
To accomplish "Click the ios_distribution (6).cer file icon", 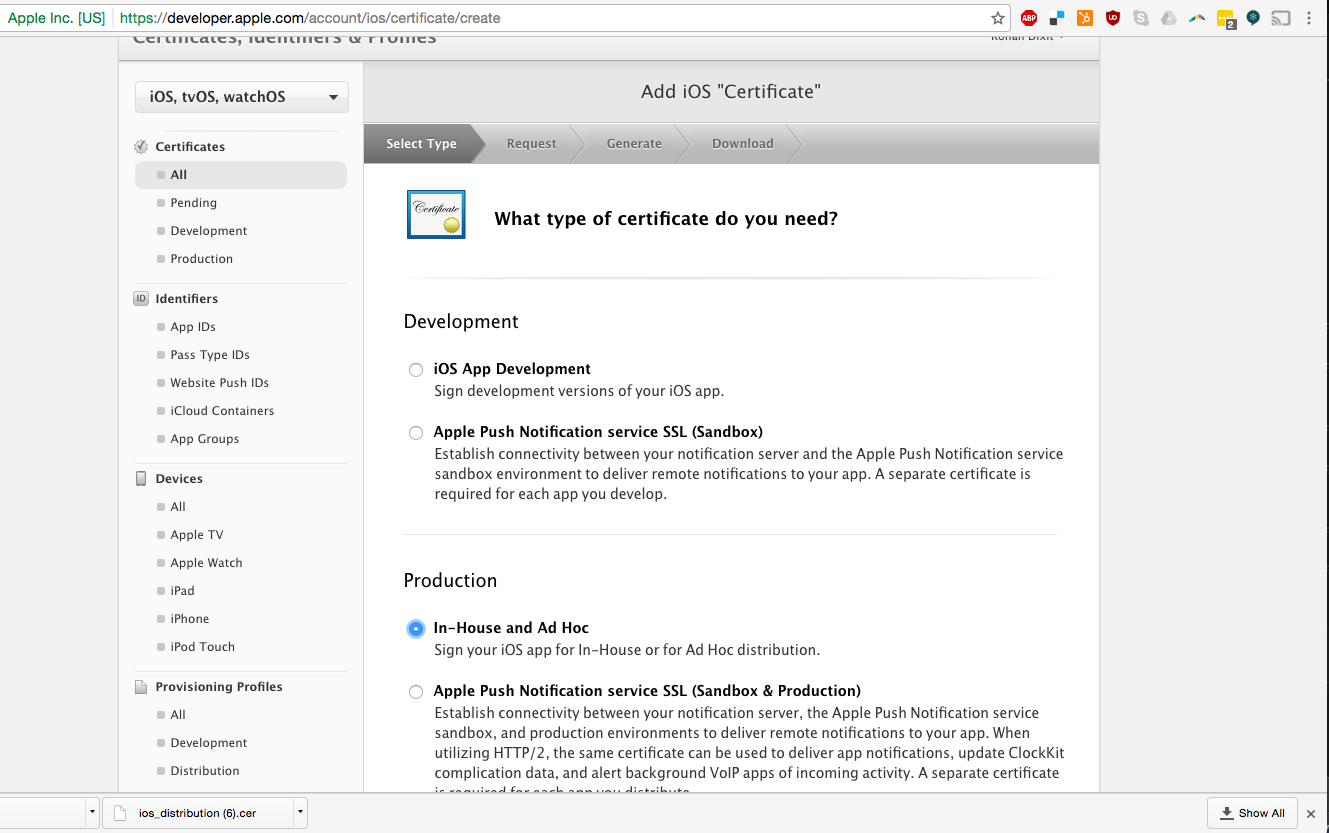I will 120,813.
